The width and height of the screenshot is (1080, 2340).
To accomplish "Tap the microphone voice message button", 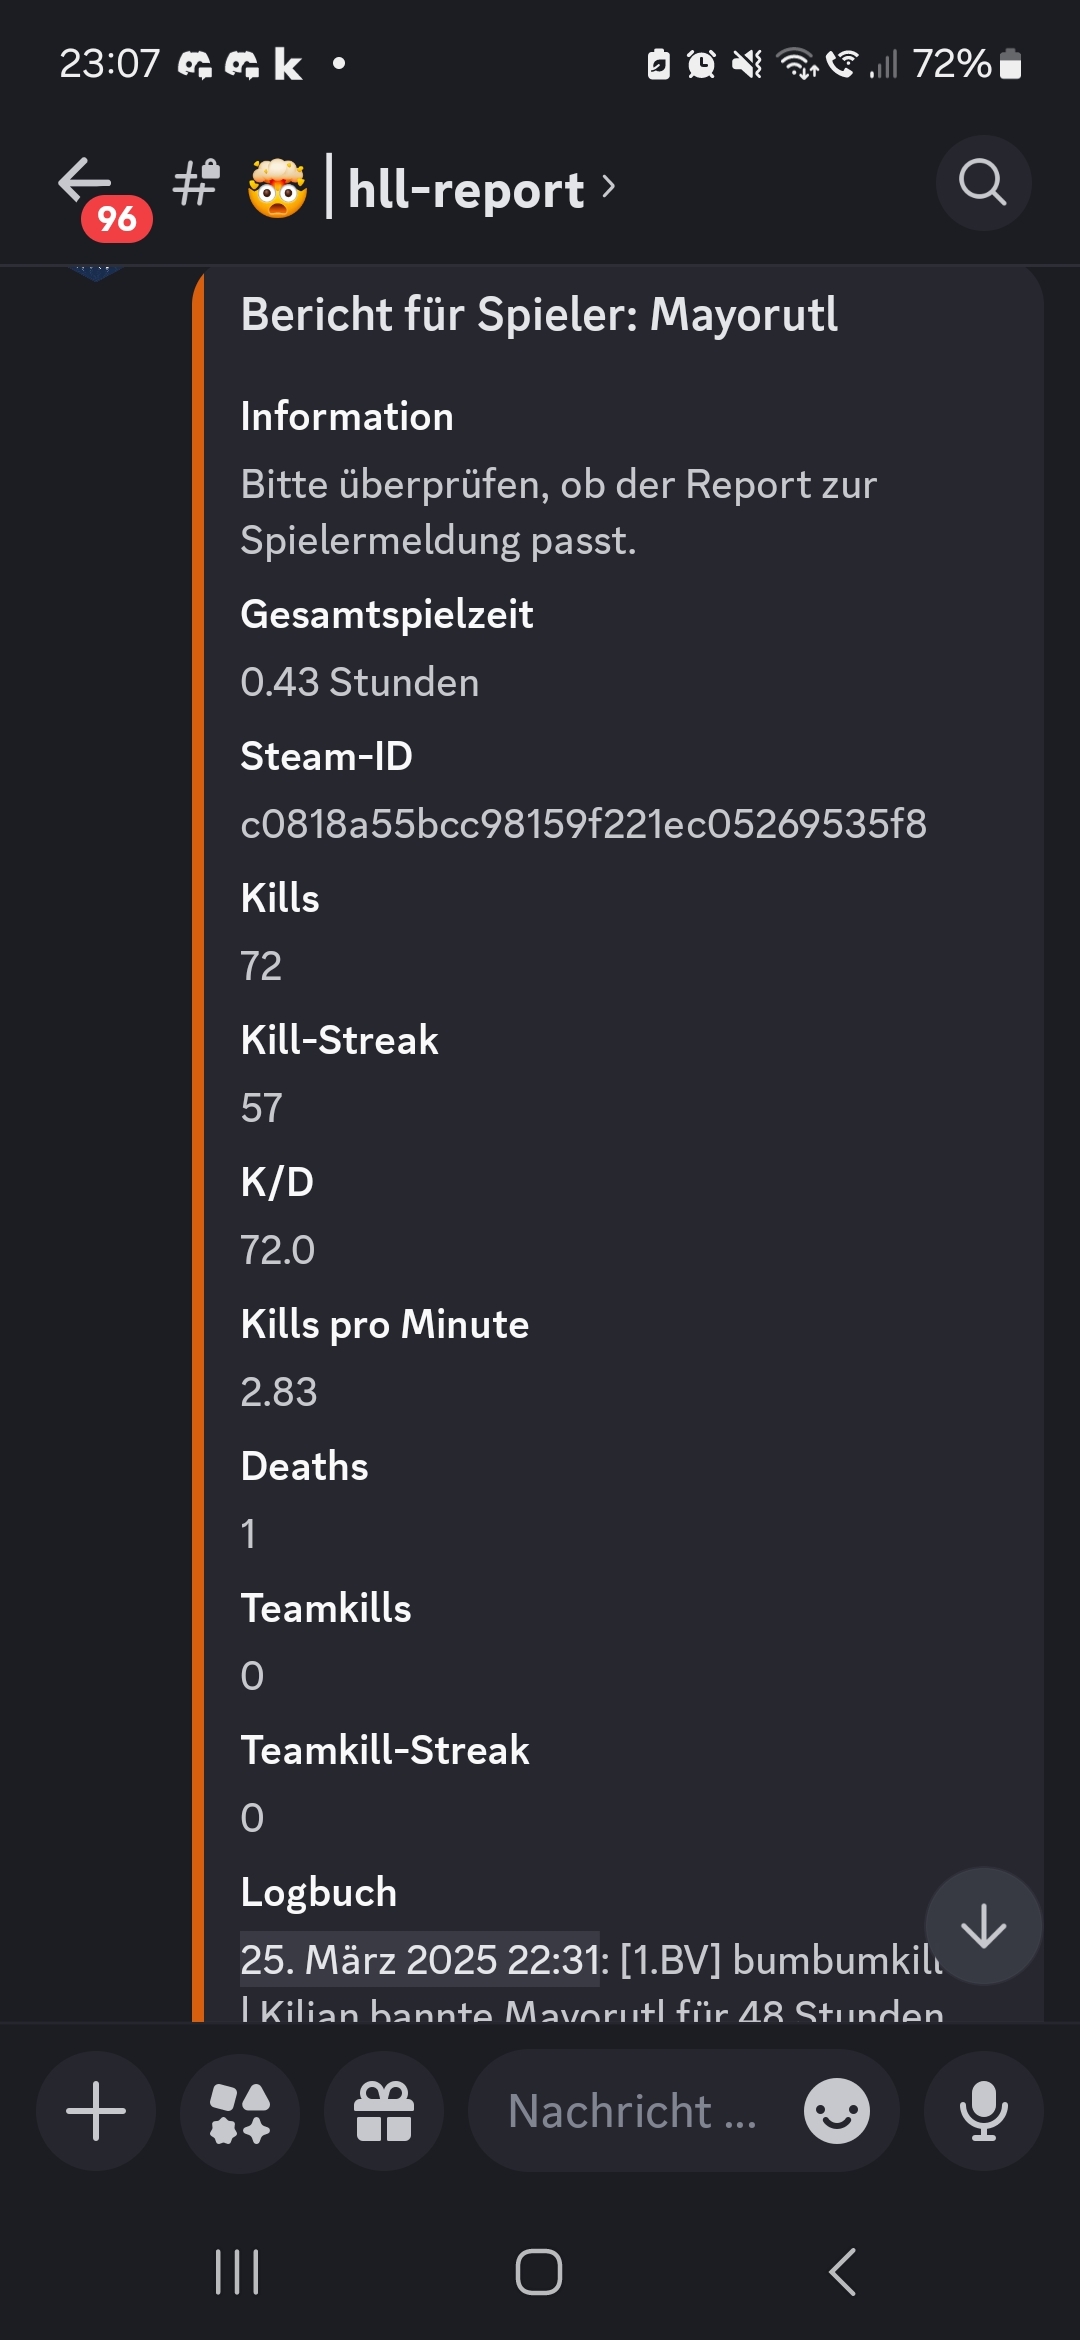I will pyautogui.click(x=983, y=2110).
